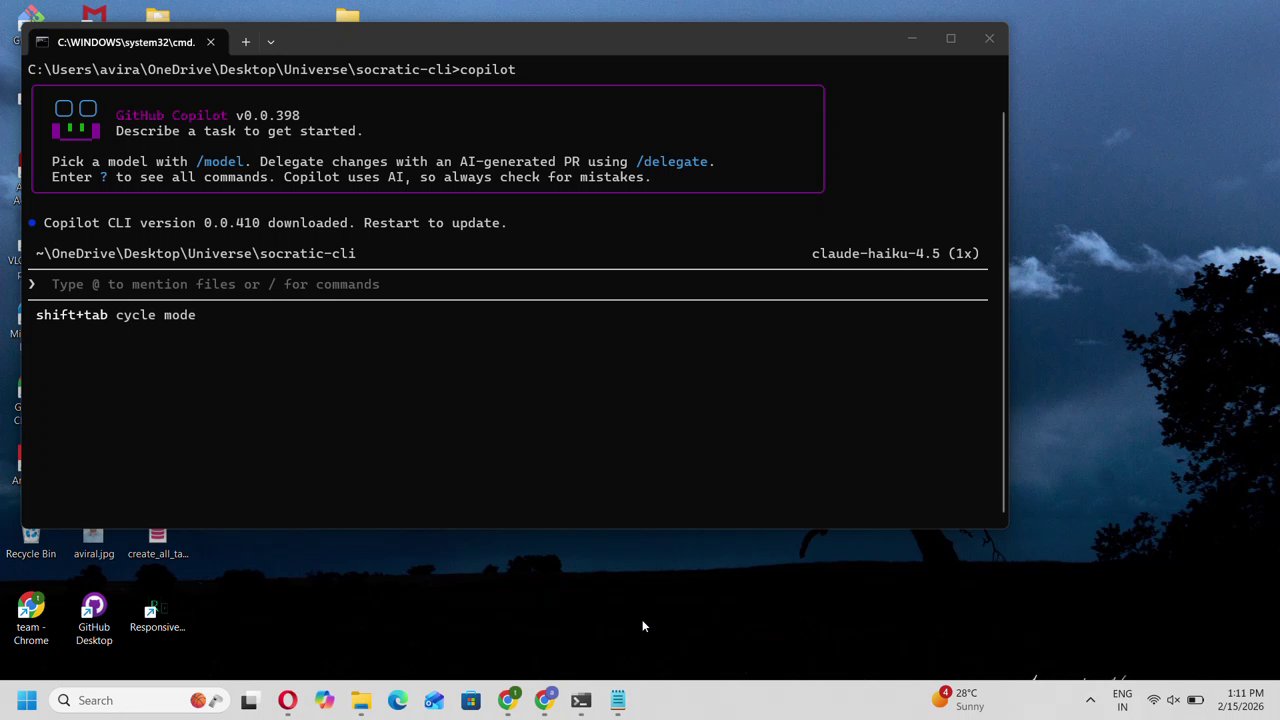Open File Explorer from the taskbar
Screen dimensions: 1280x720
click(x=361, y=700)
